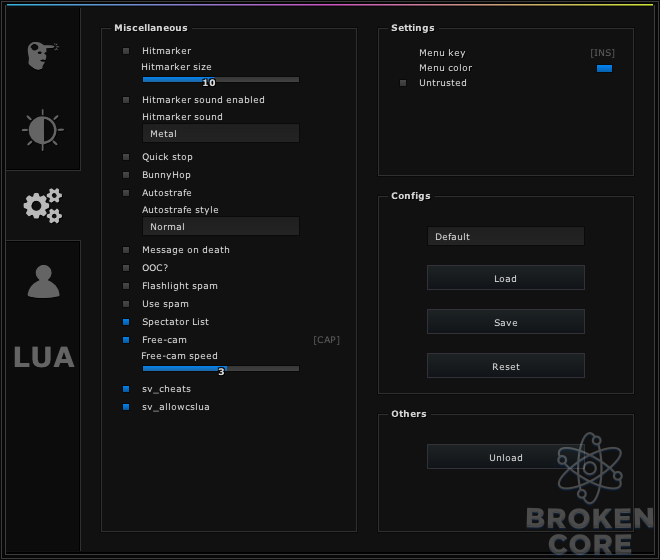
Task: Click the Settings group title
Action: coord(412,28)
